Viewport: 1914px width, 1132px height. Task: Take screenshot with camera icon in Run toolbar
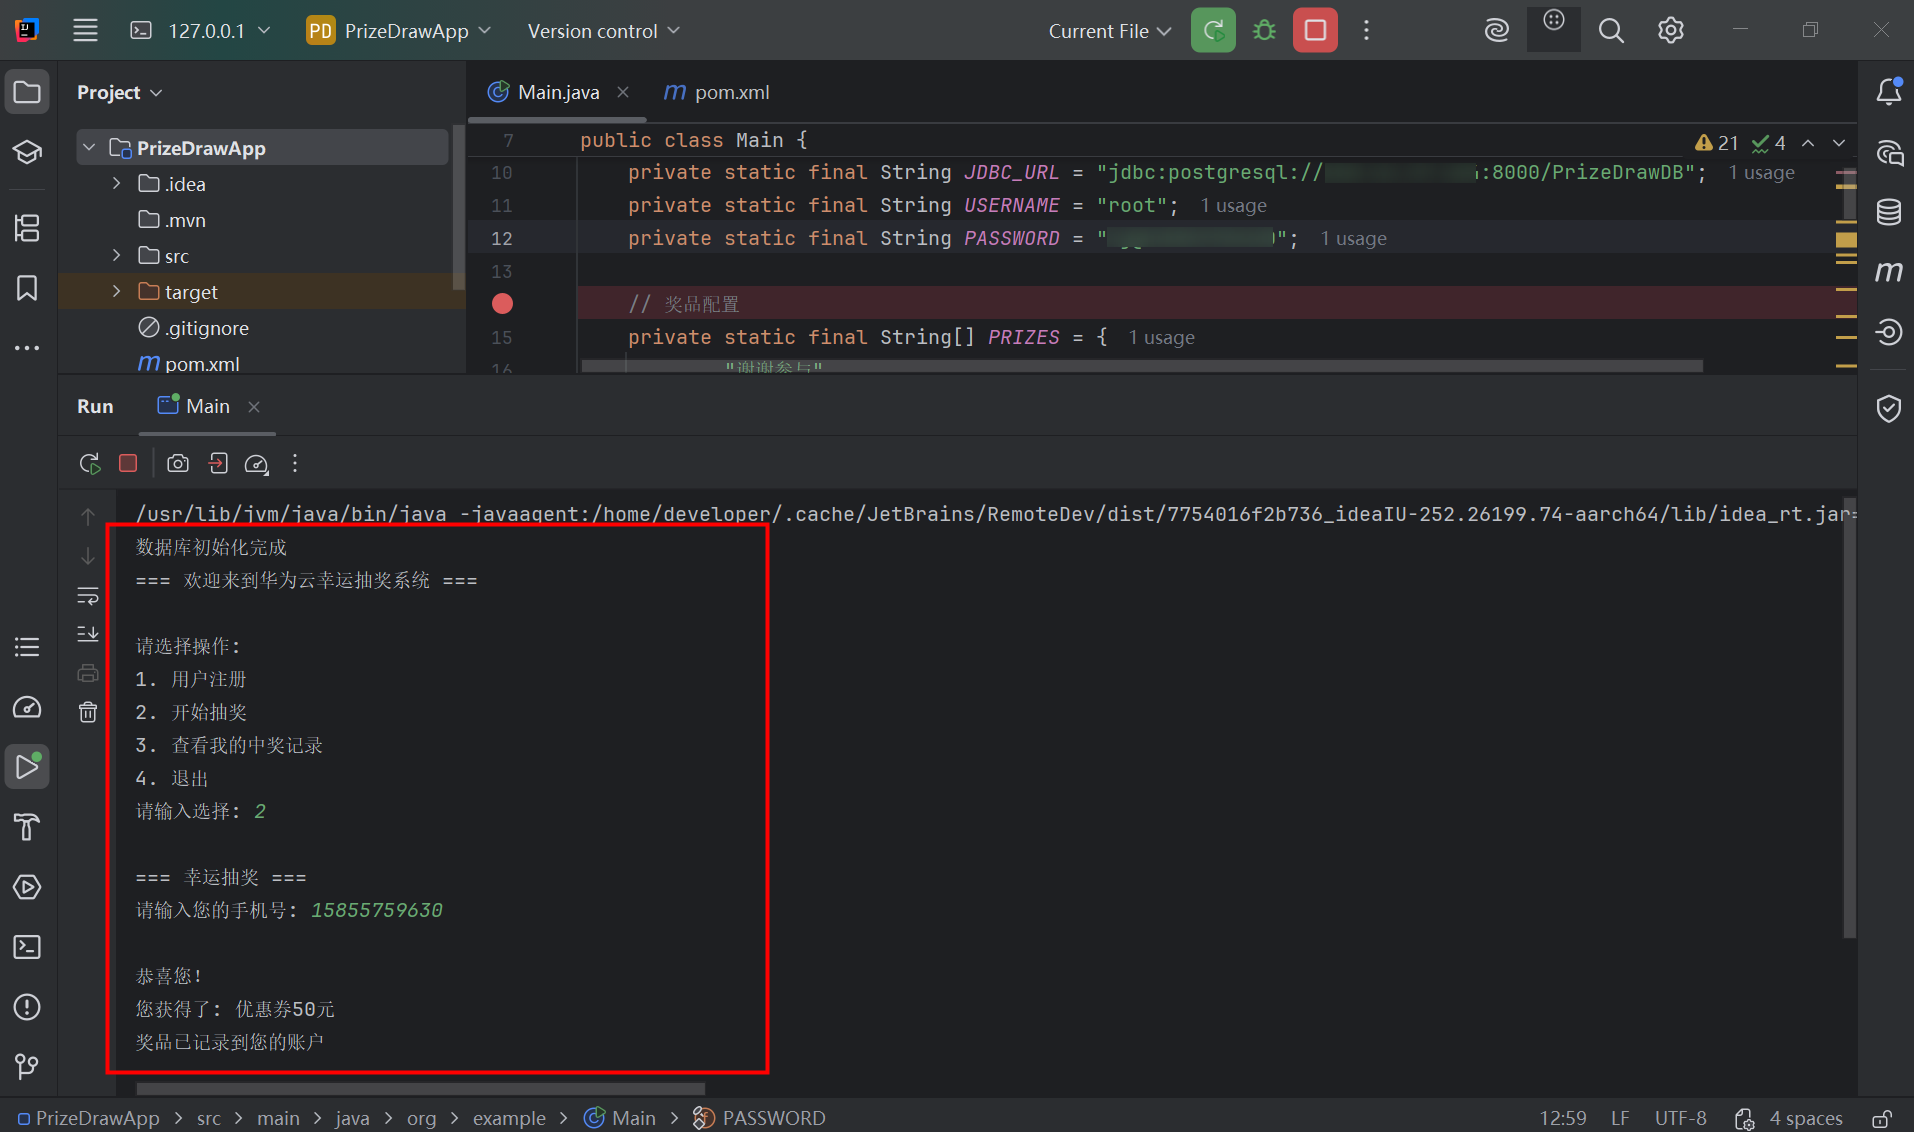(x=178, y=464)
